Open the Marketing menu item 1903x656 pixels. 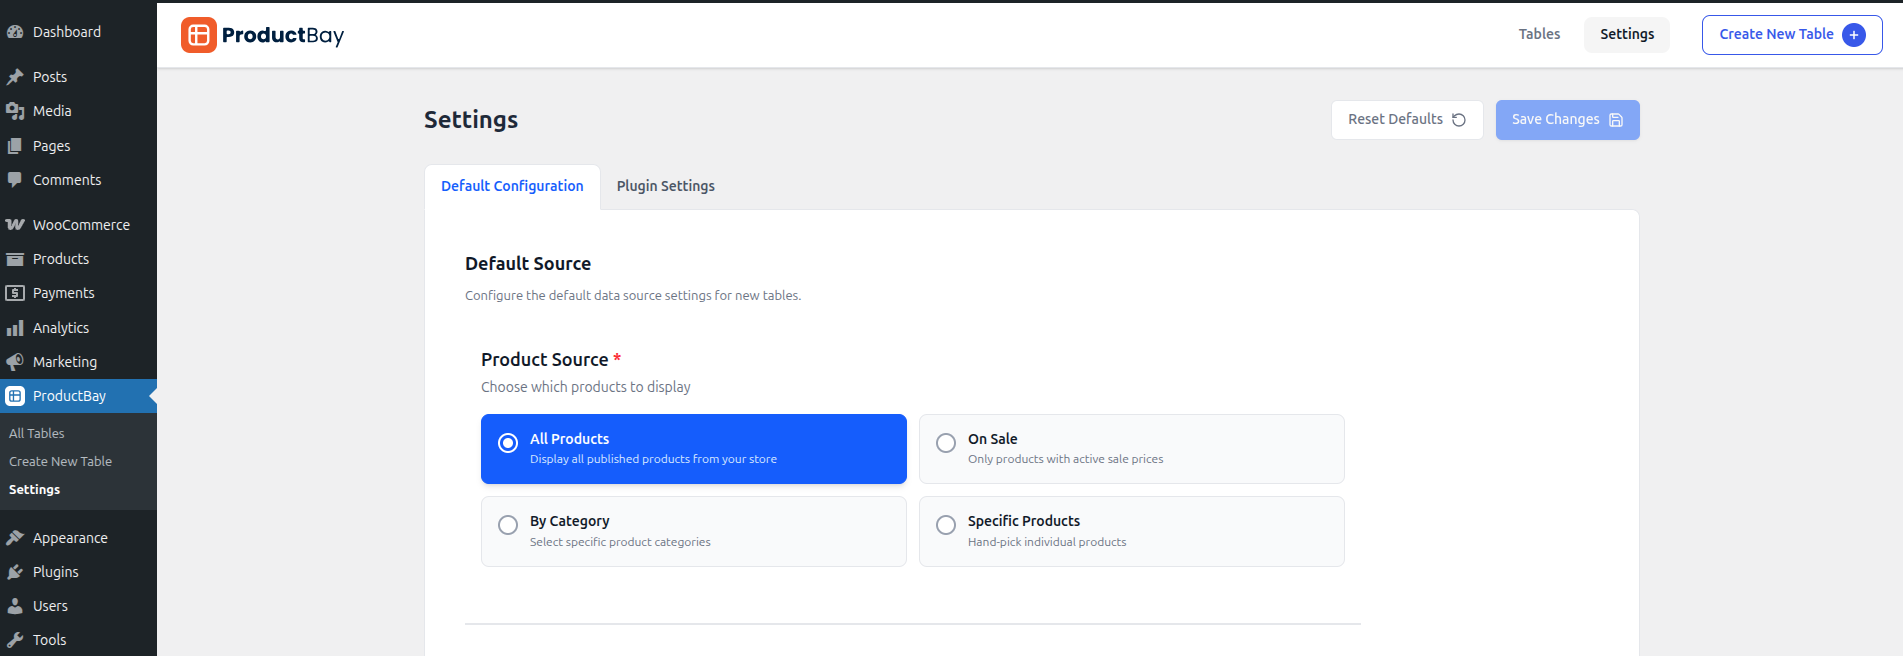tap(78, 362)
